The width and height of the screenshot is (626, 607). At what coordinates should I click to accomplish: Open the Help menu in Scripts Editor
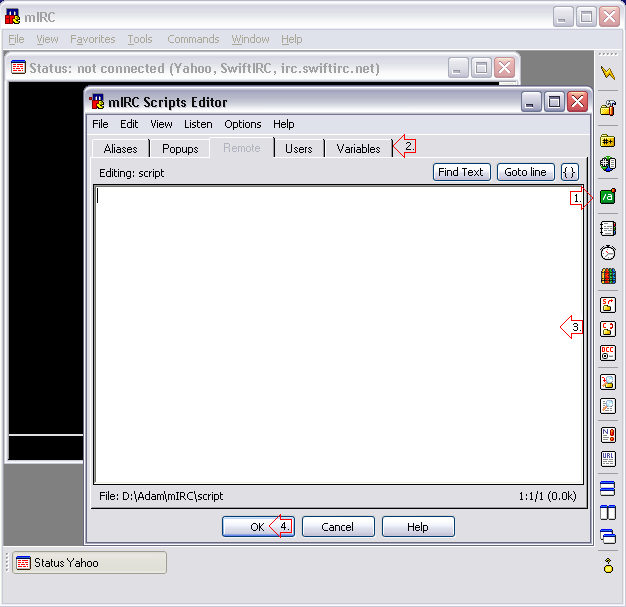point(284,124)
